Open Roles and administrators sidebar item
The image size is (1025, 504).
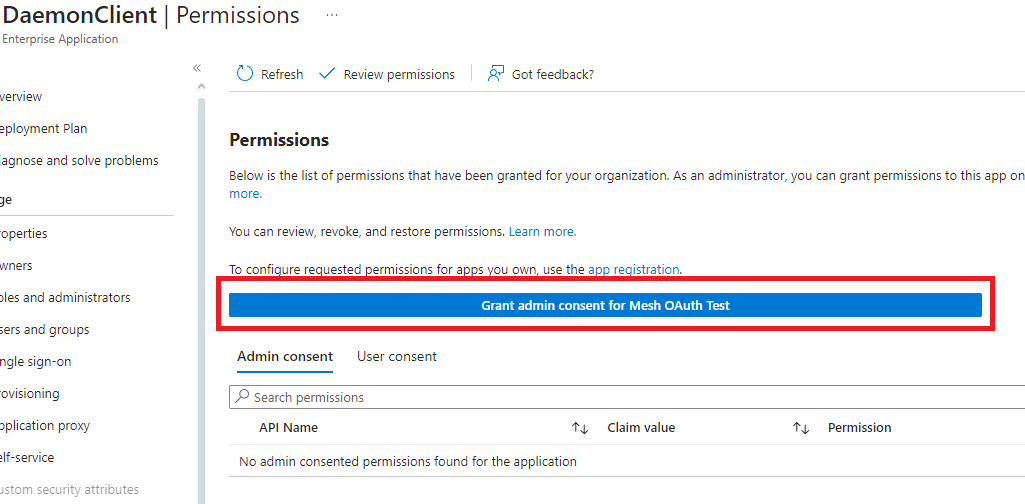tap(65, 297)
